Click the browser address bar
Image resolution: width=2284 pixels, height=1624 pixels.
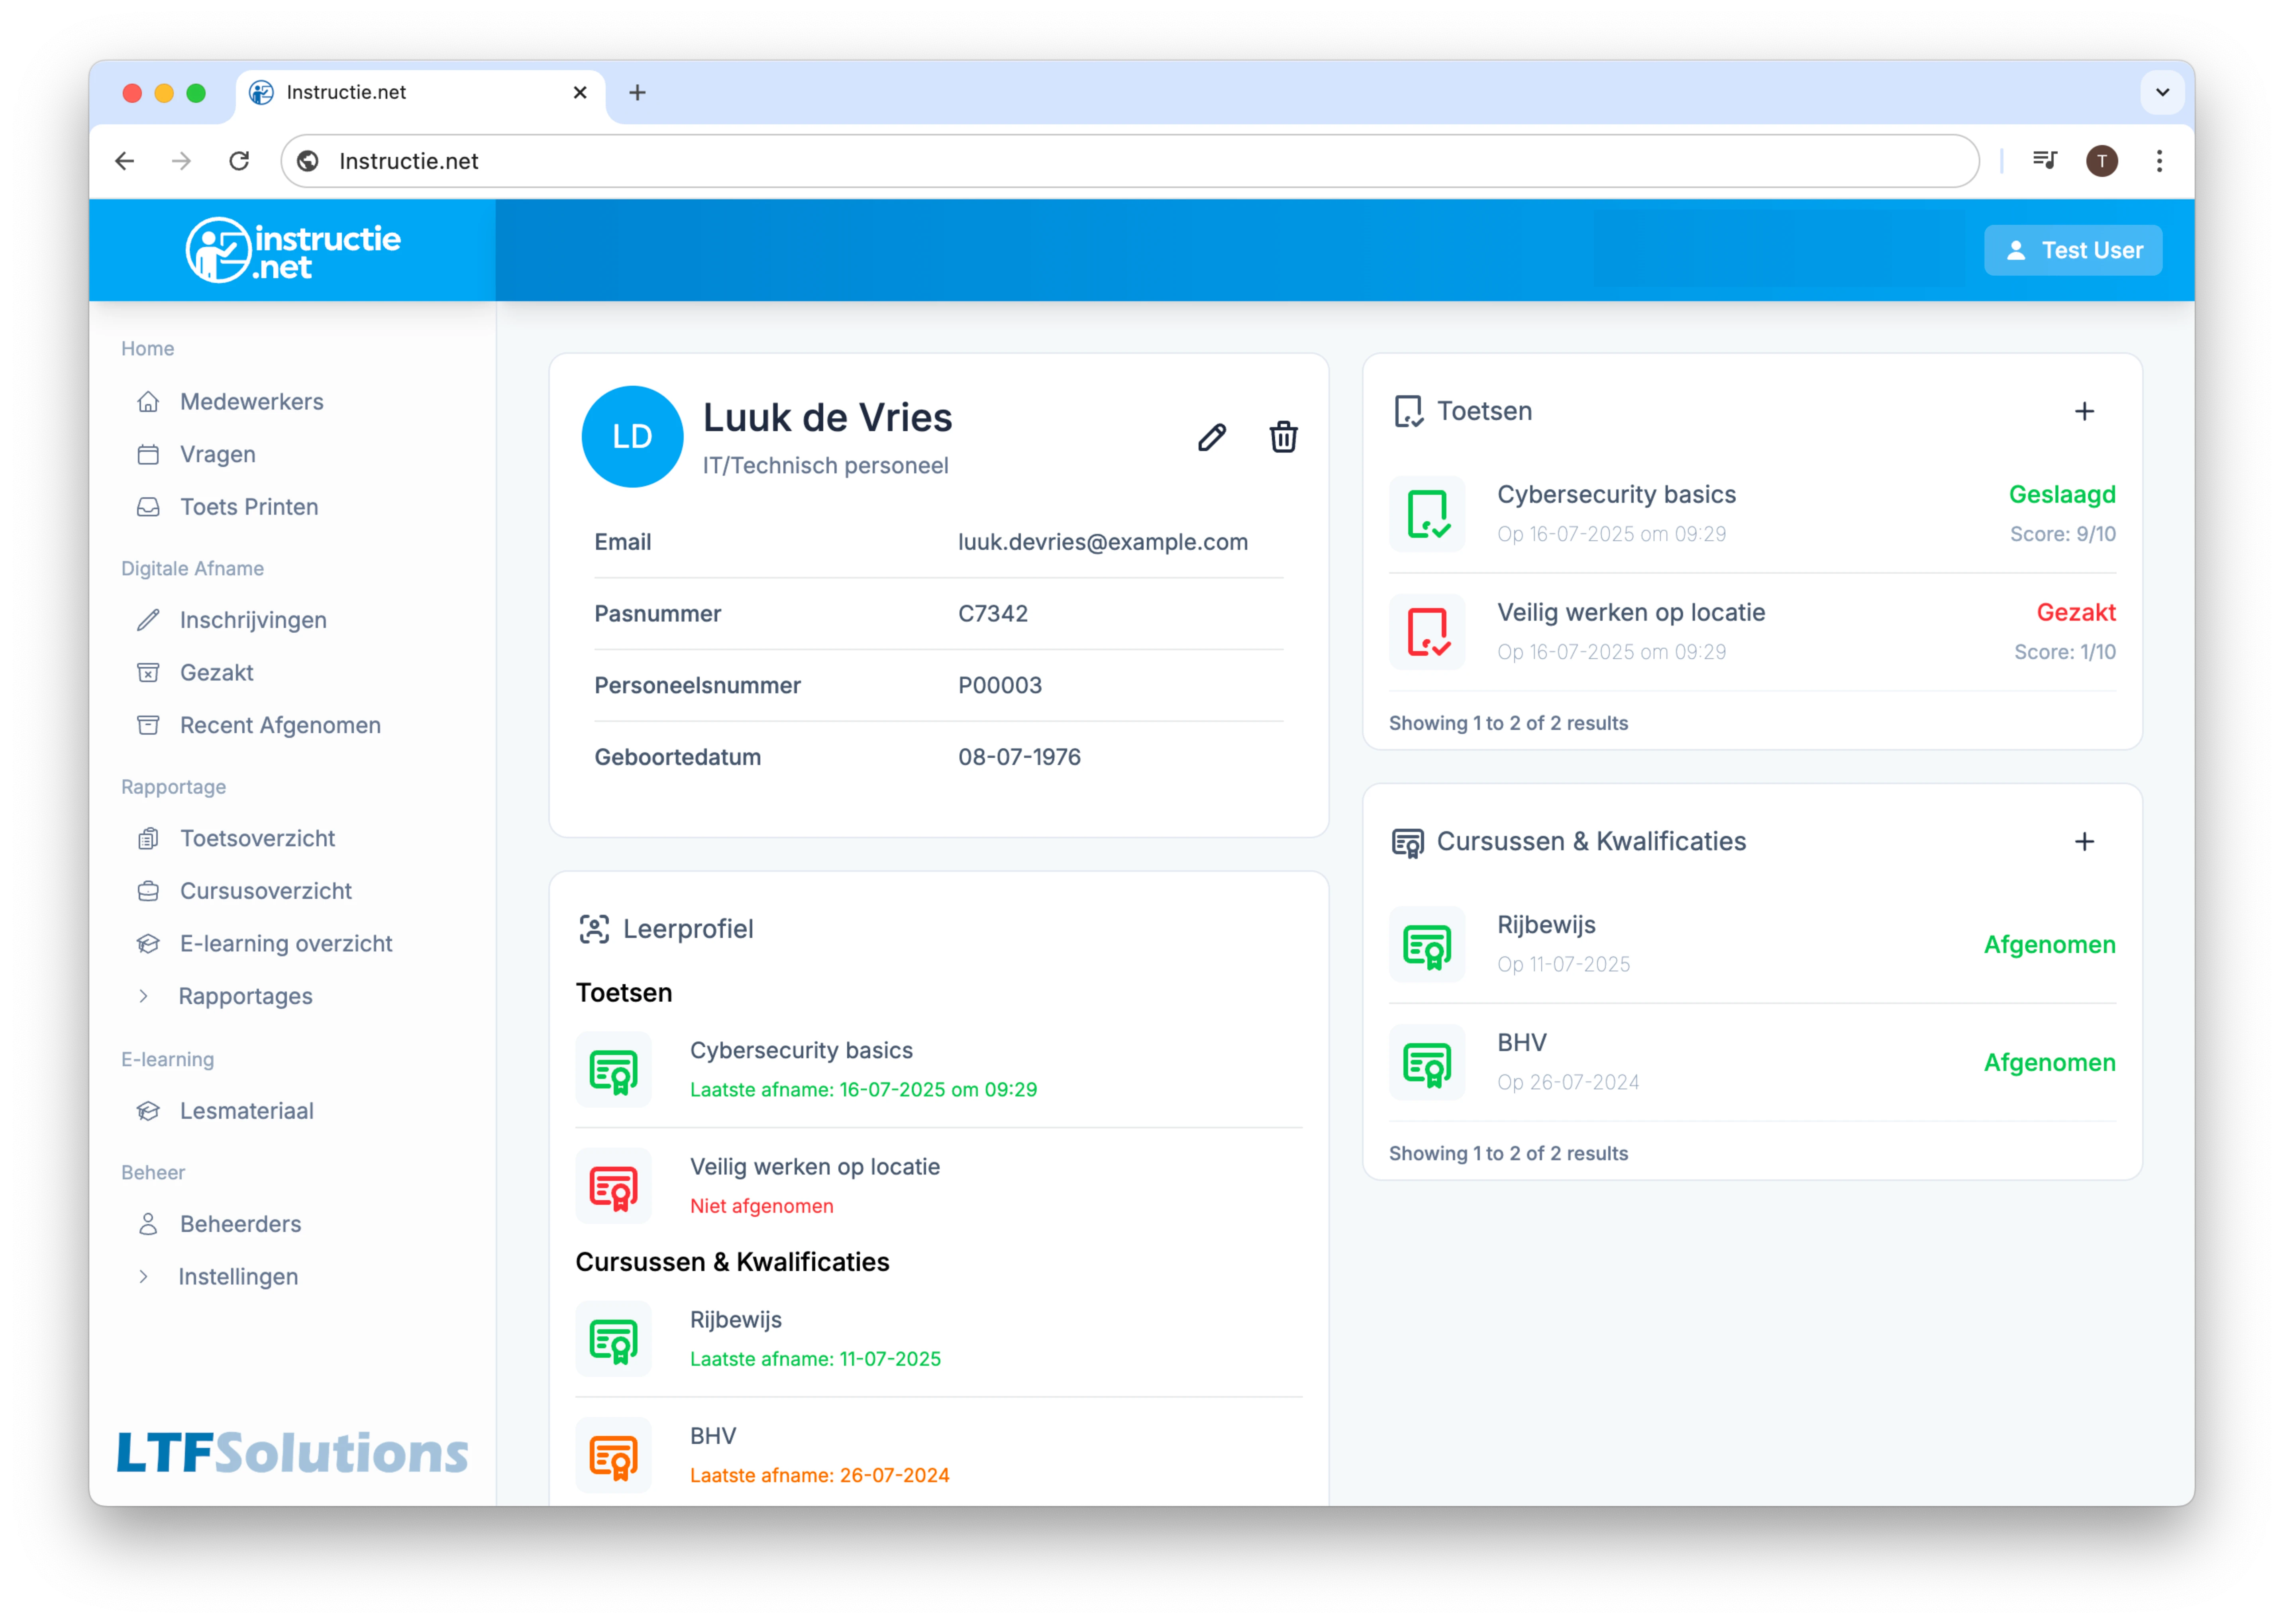(x=1130, y=161)
